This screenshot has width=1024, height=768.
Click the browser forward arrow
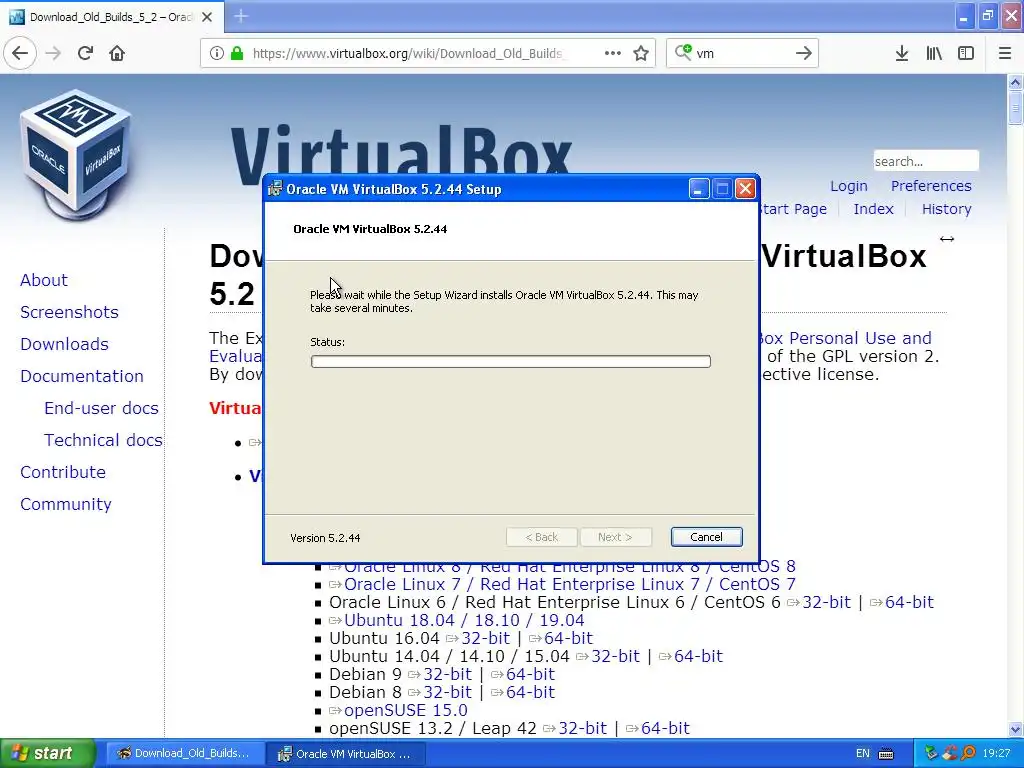pyautogui.click(x=53, y=53)
